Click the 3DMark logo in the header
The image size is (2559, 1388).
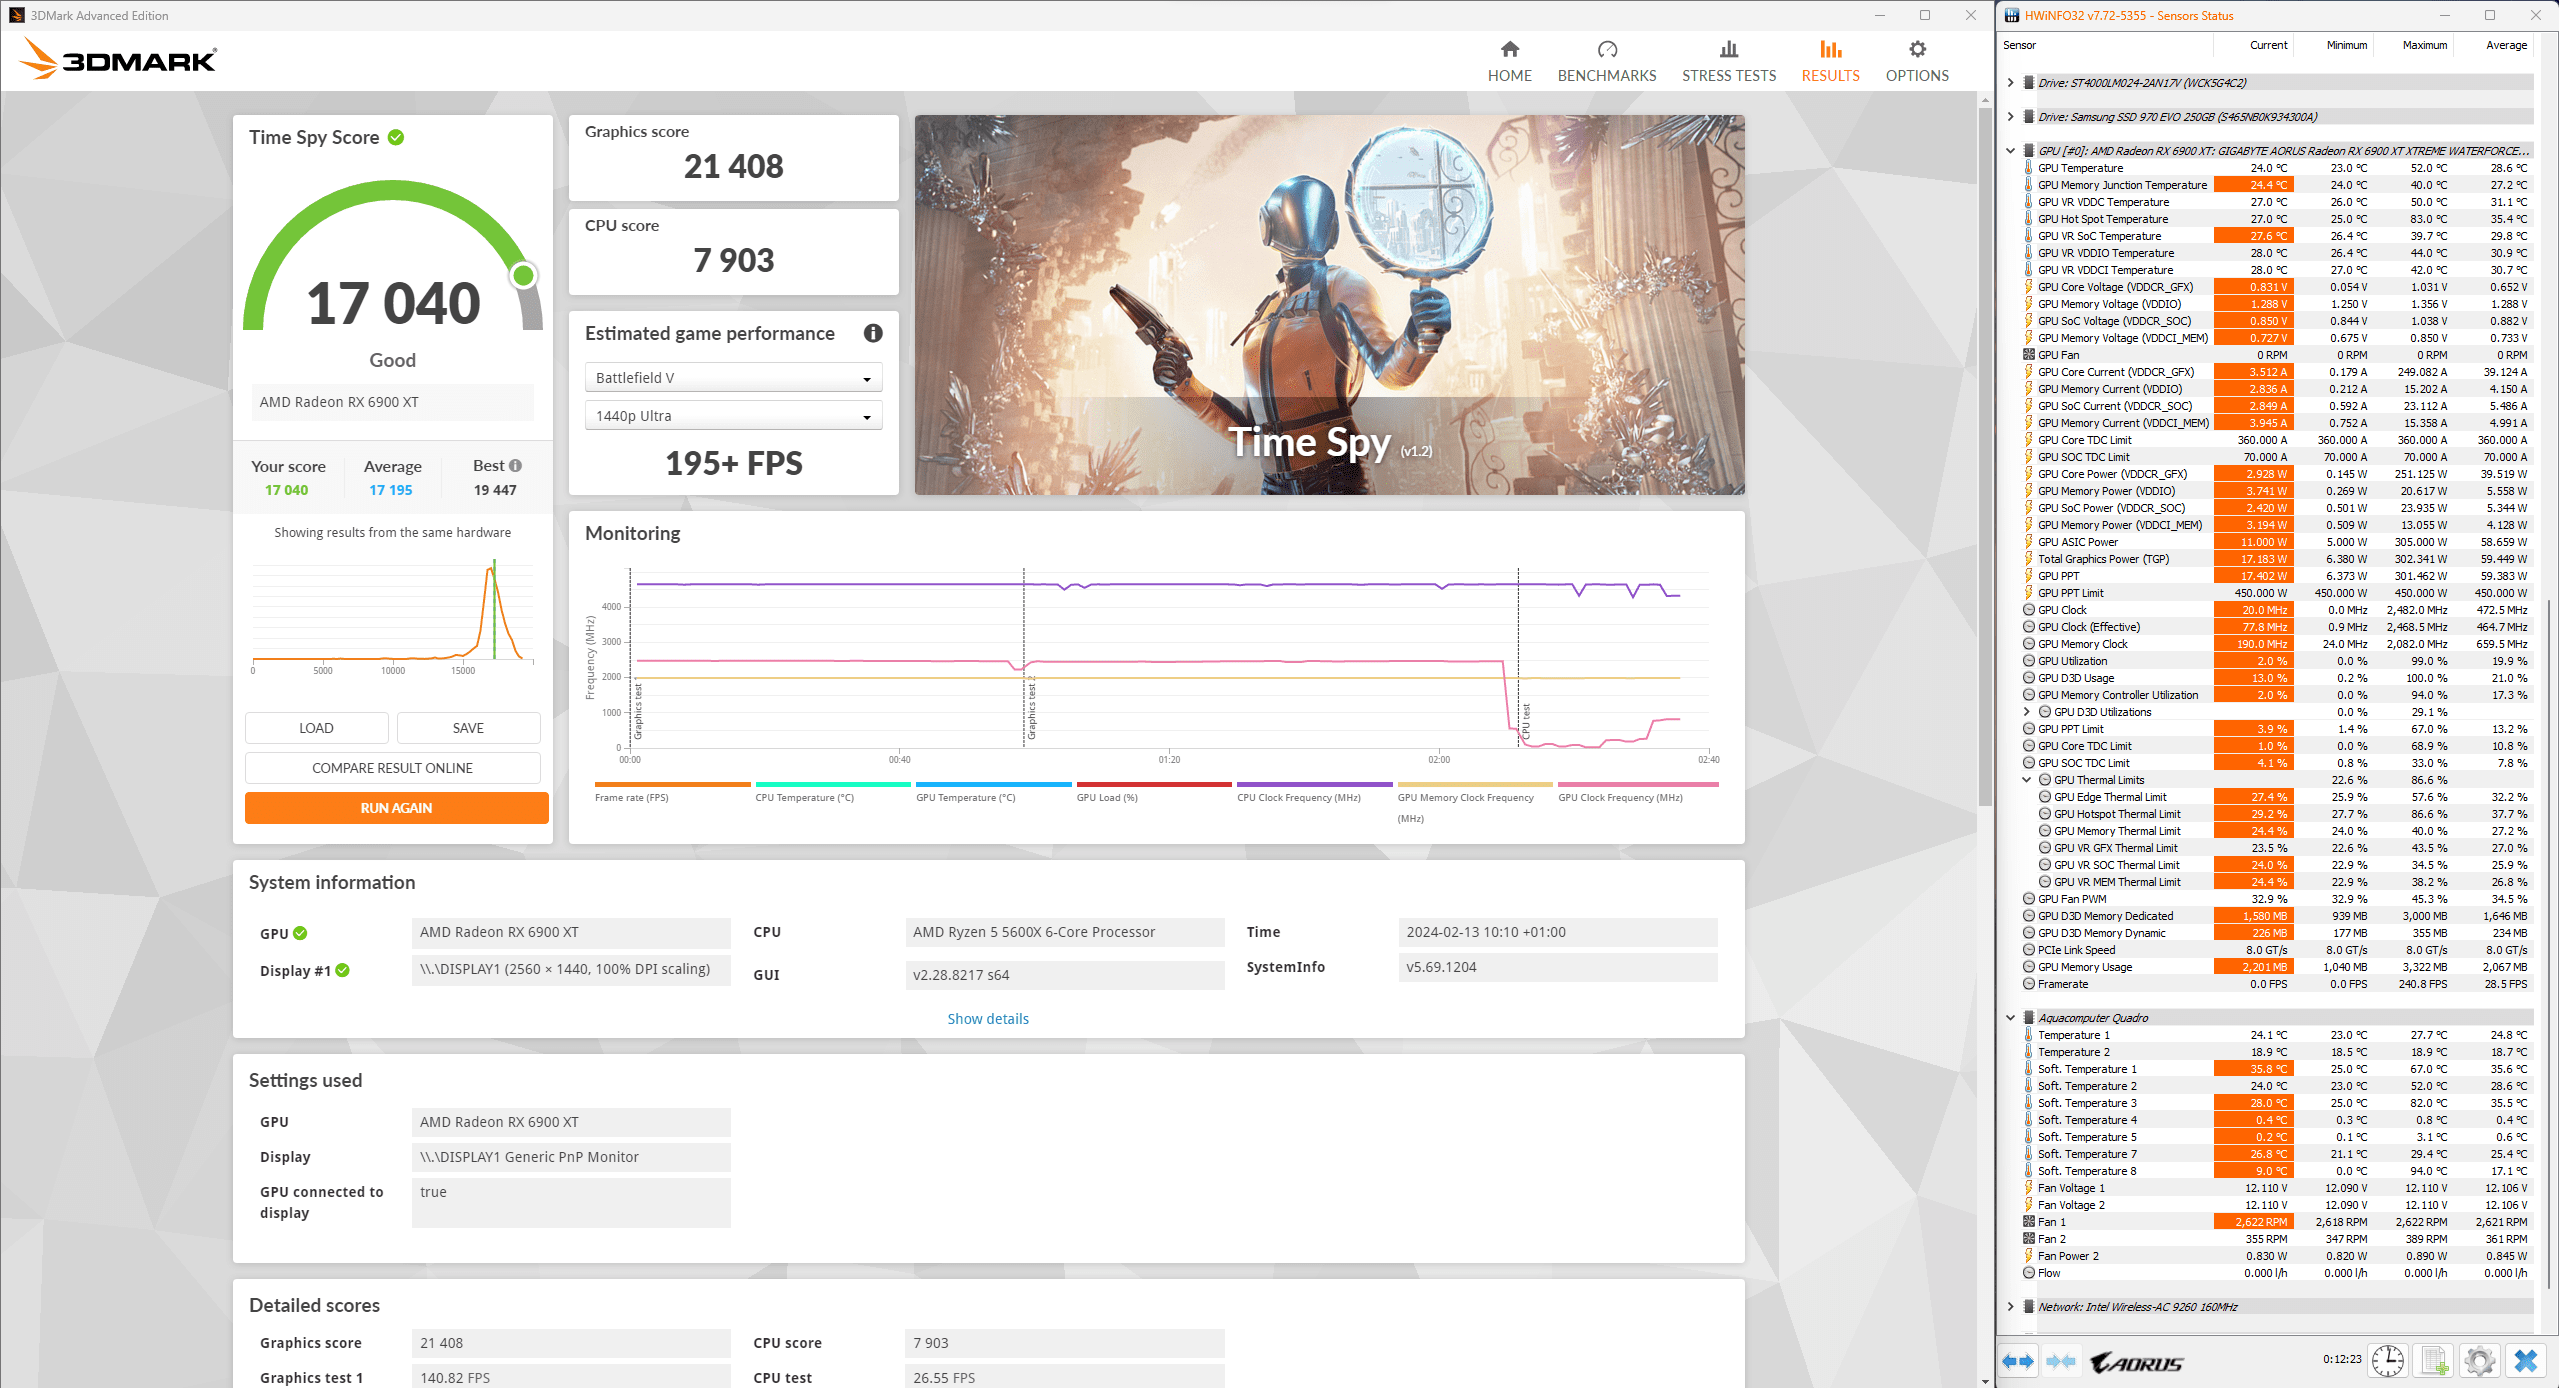(118, 58)
